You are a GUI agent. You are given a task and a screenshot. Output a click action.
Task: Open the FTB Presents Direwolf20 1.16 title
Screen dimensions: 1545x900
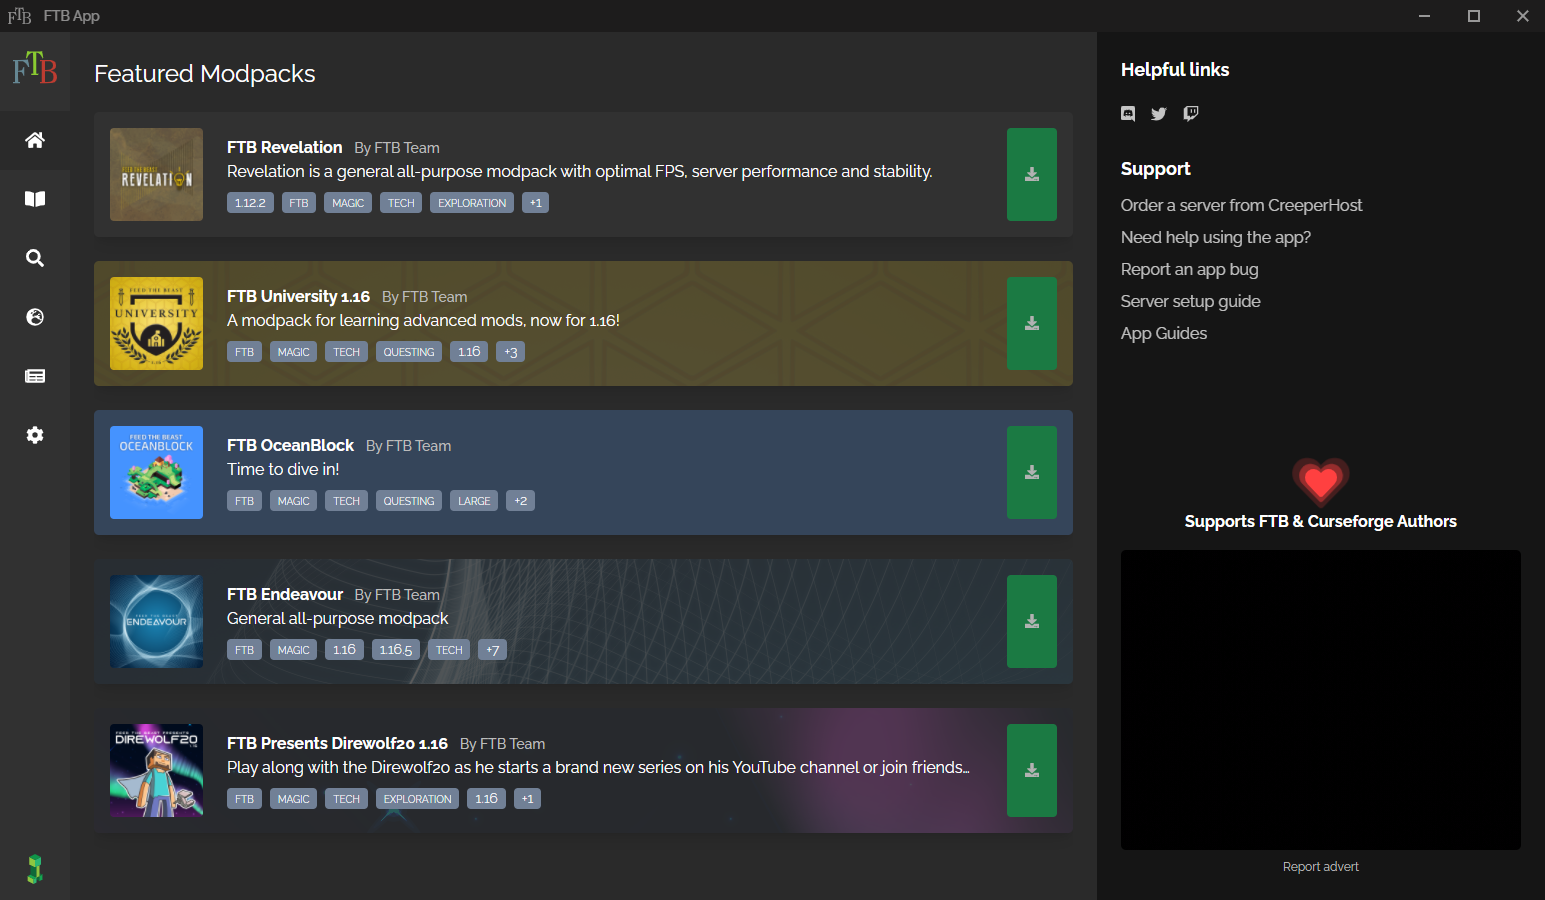pos(337,743)
